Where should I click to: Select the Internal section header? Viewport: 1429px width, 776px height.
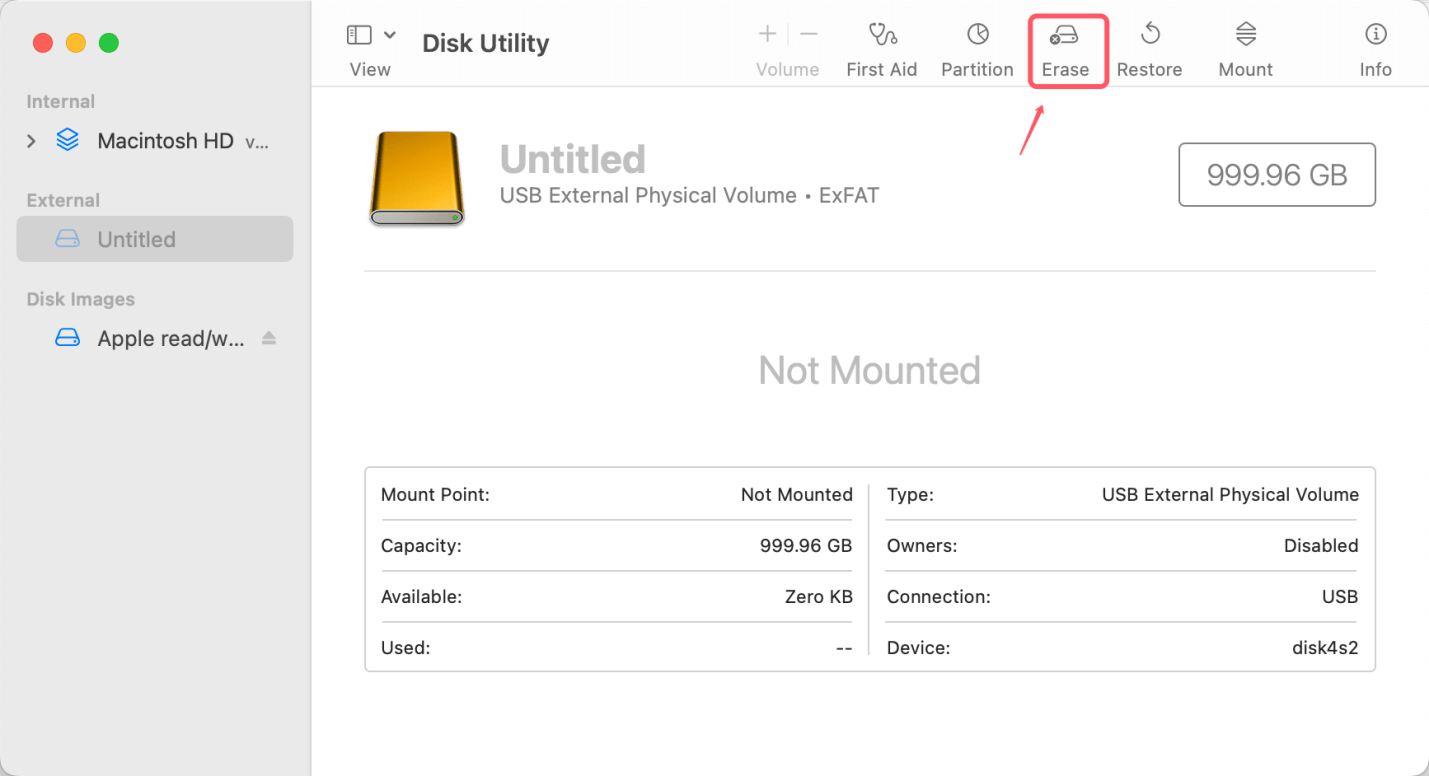(x=60, y=101)
